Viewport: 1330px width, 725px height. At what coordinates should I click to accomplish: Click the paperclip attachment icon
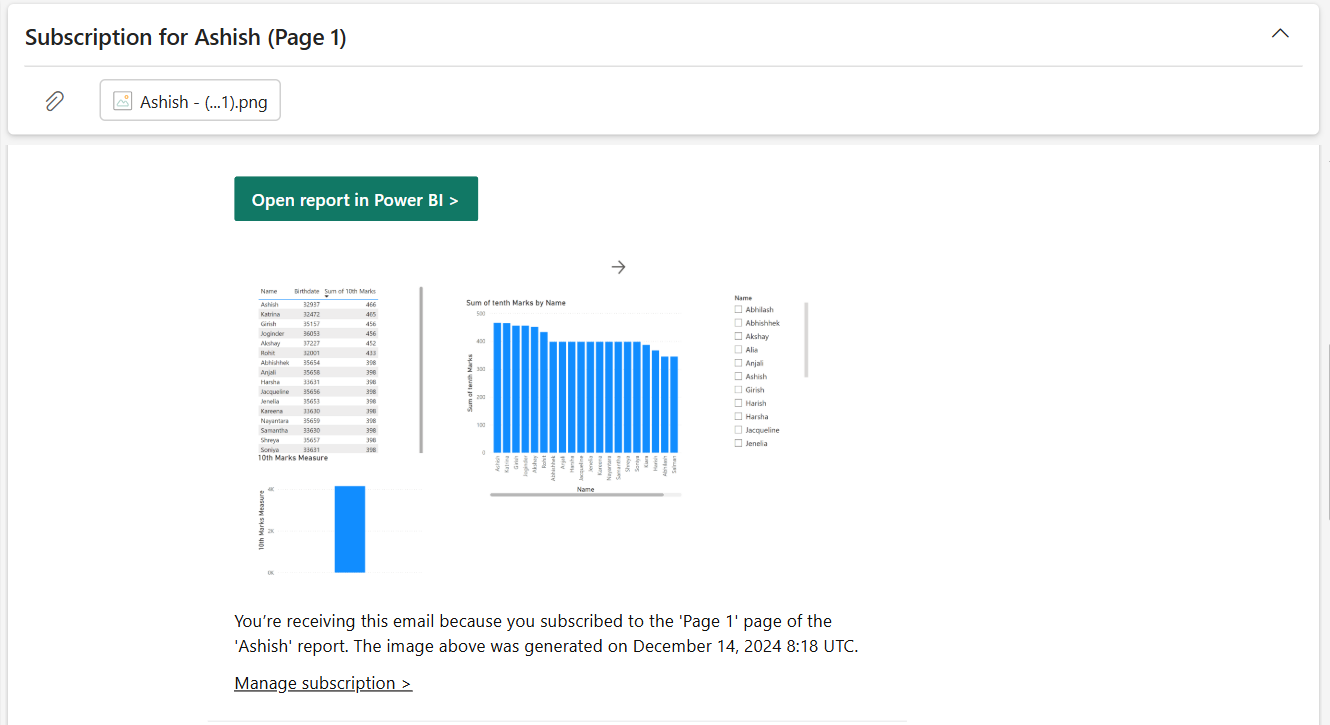coord(54,100)
